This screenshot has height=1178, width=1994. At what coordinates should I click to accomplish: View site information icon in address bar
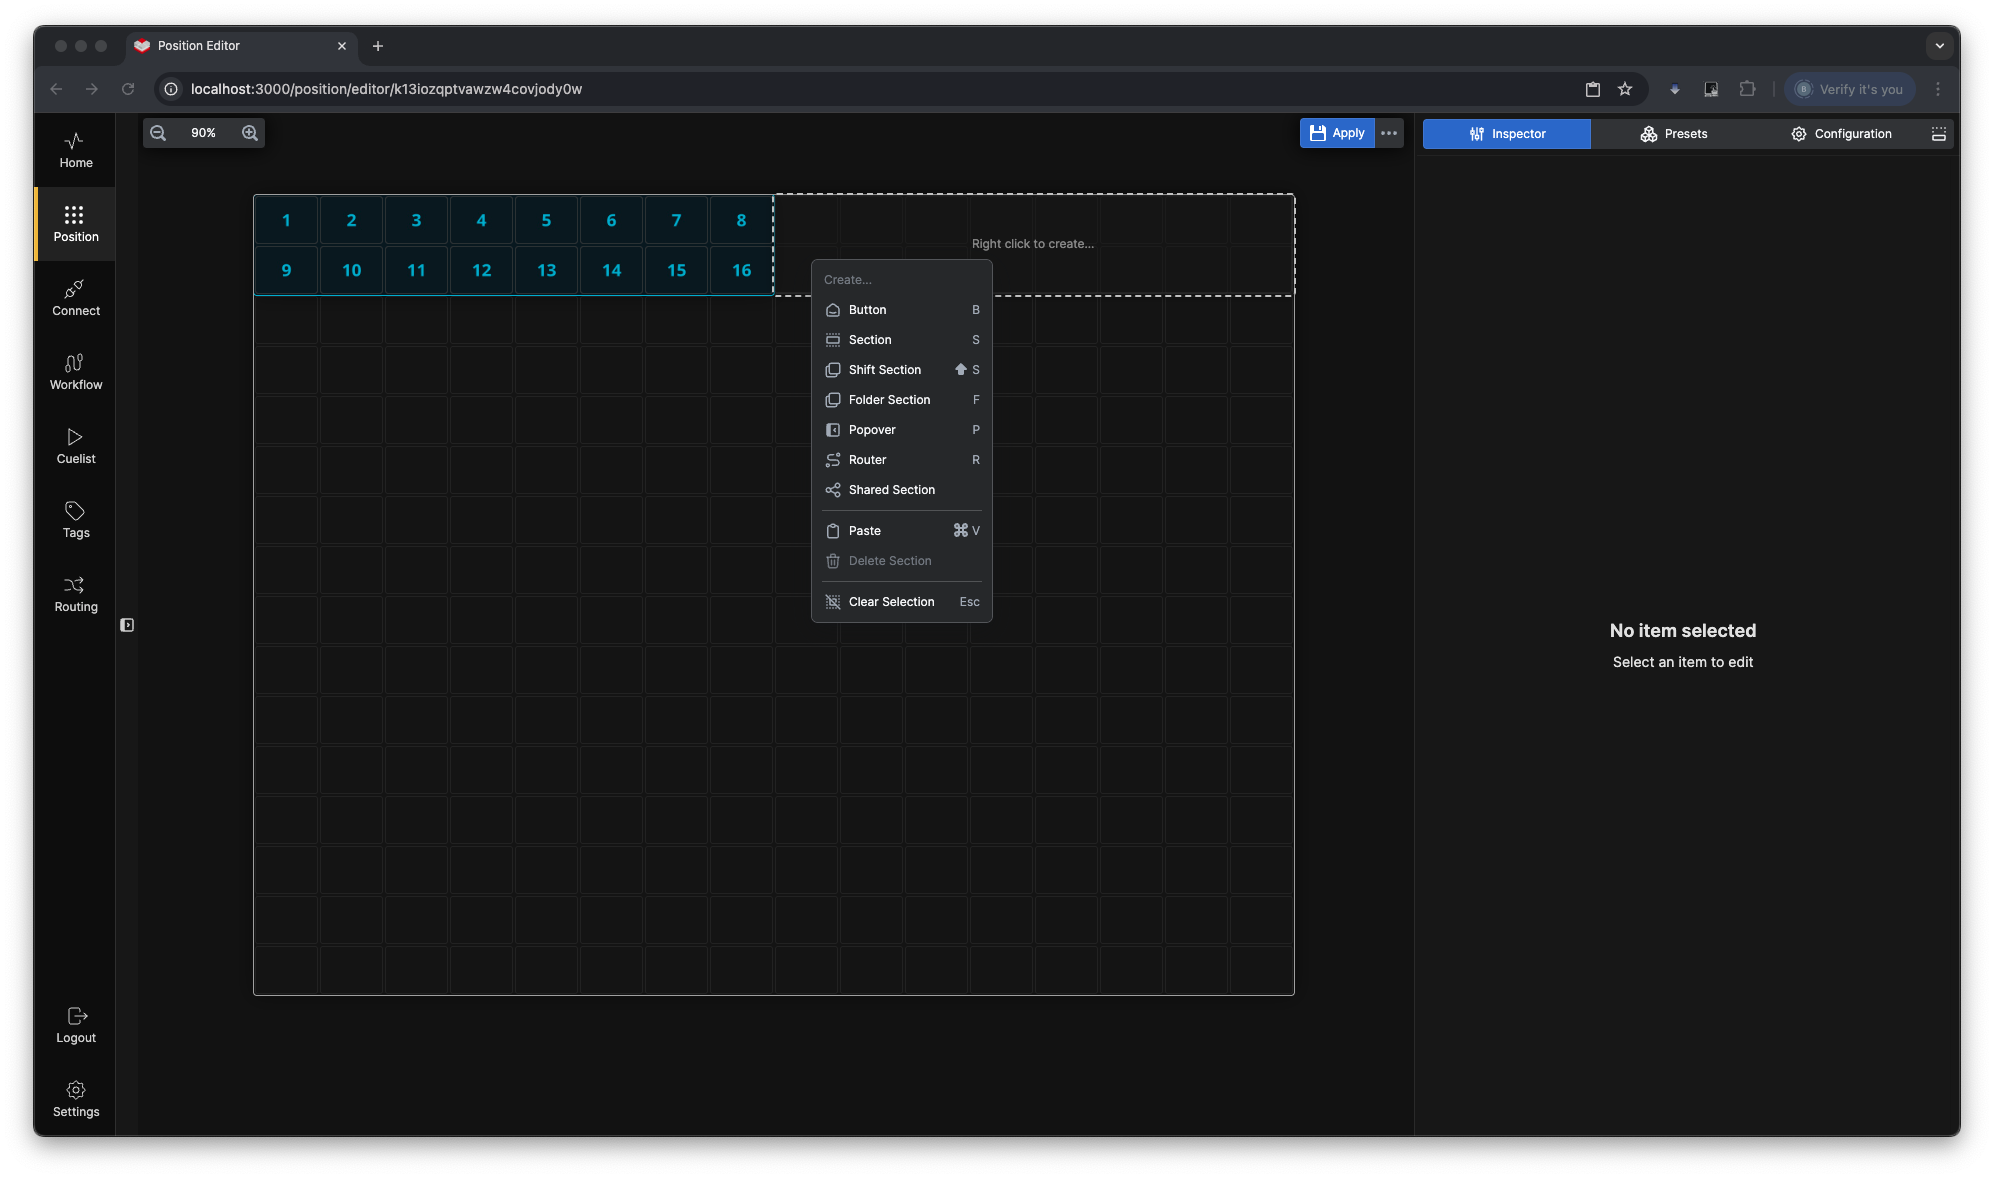[x=171, y=89]
